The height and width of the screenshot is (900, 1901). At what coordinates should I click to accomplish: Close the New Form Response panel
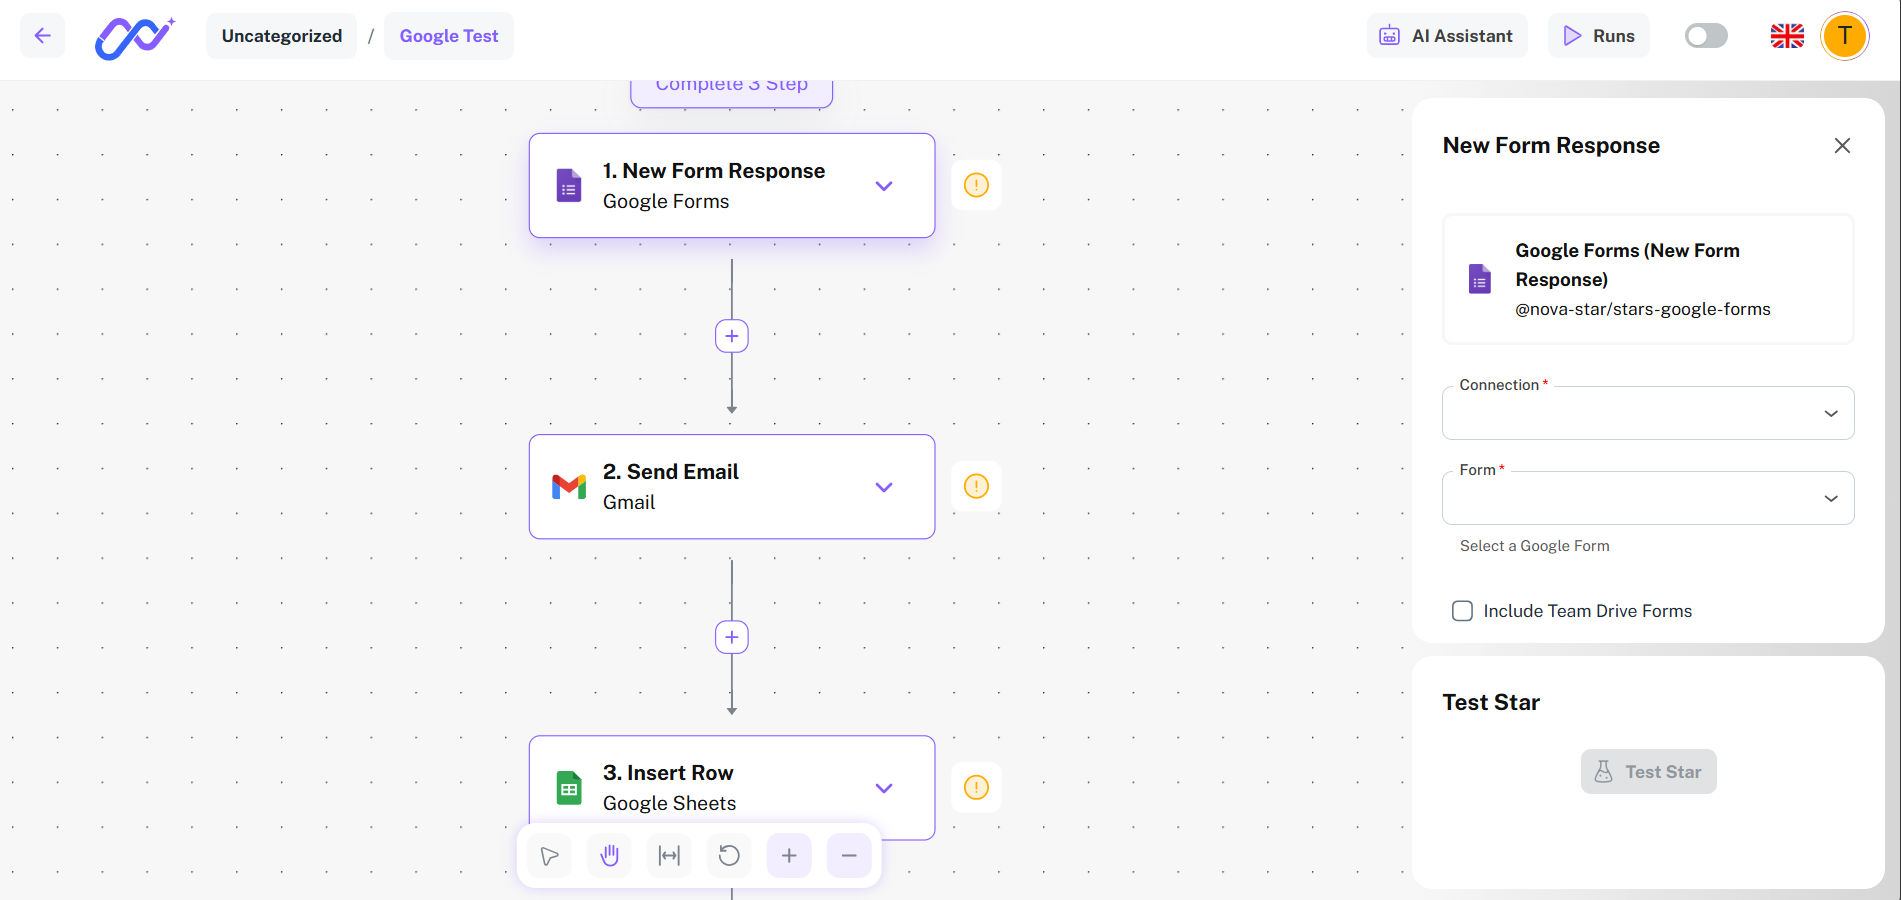[1842, 145]
